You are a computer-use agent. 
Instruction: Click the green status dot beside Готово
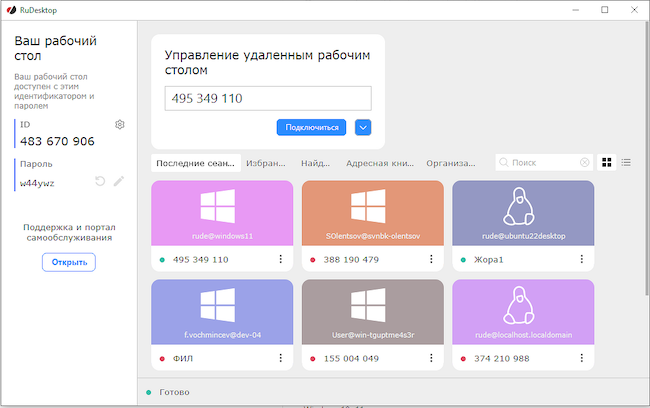[x=148, y=392]
